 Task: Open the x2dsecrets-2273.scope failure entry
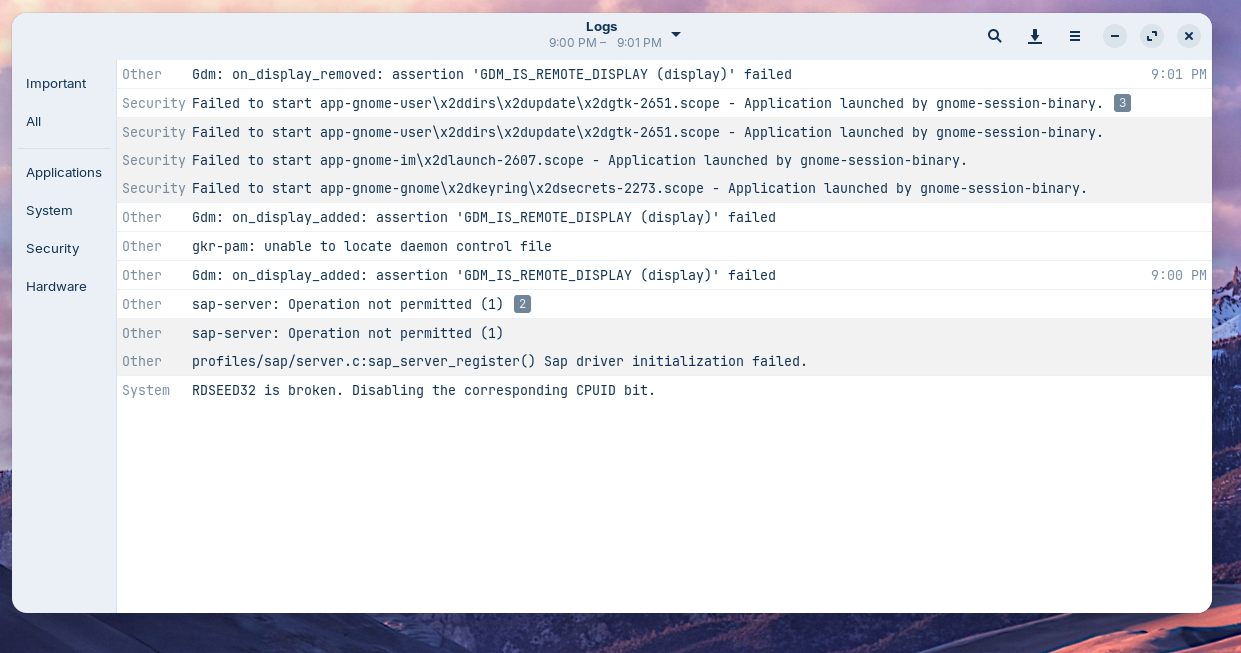(x=664, y=188)
